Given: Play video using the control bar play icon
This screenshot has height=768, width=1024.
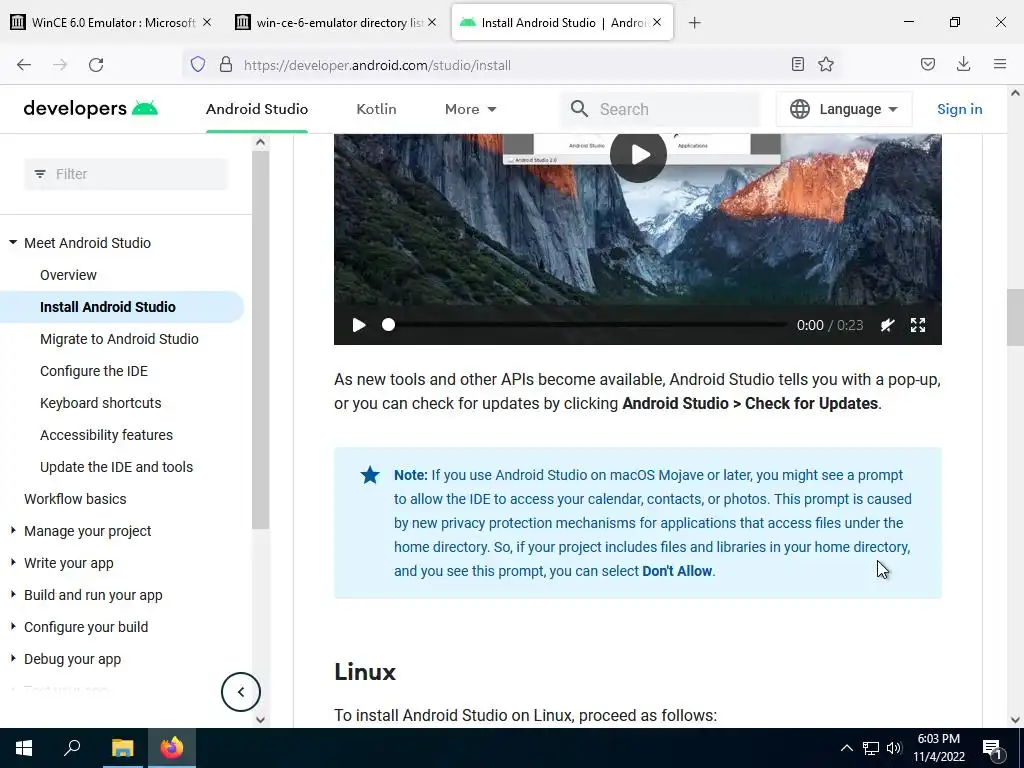Looking at the screenshot, I should (359, 325).
